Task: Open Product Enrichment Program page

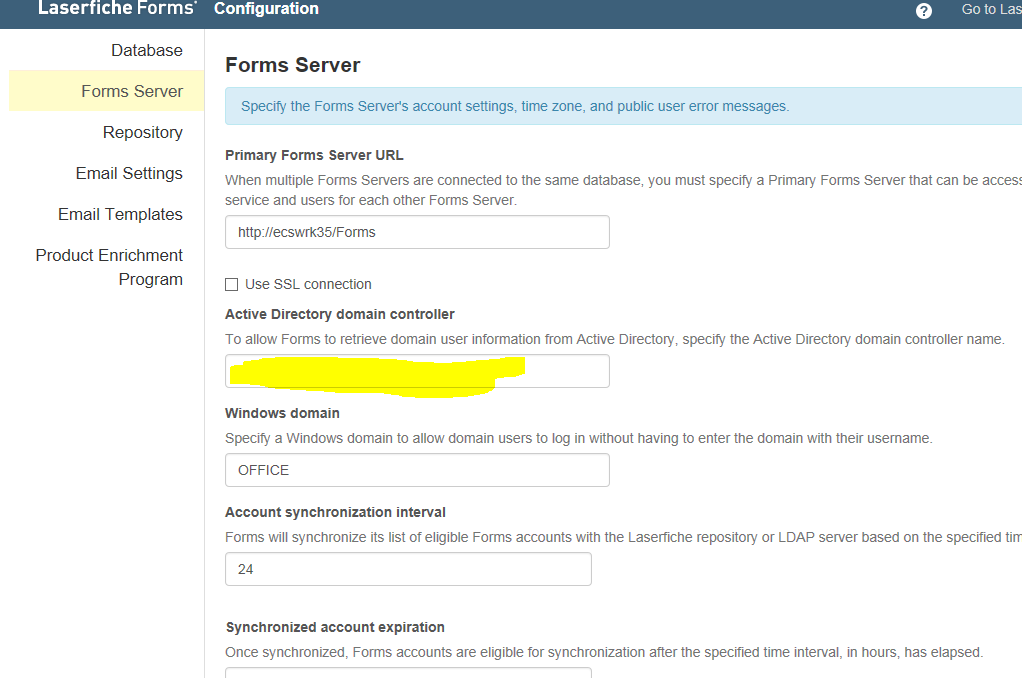Action: (109, 267)
